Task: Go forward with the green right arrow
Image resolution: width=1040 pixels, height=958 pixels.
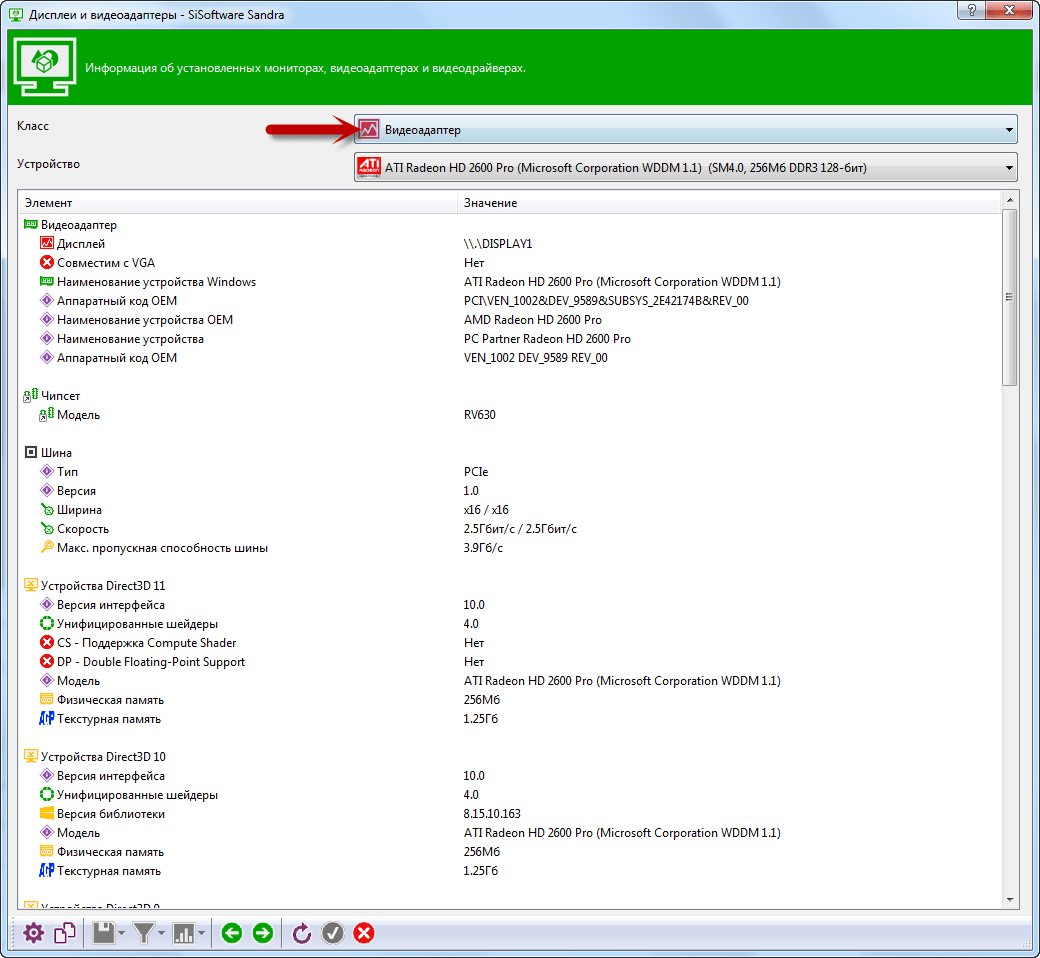Action: [263, 933]
